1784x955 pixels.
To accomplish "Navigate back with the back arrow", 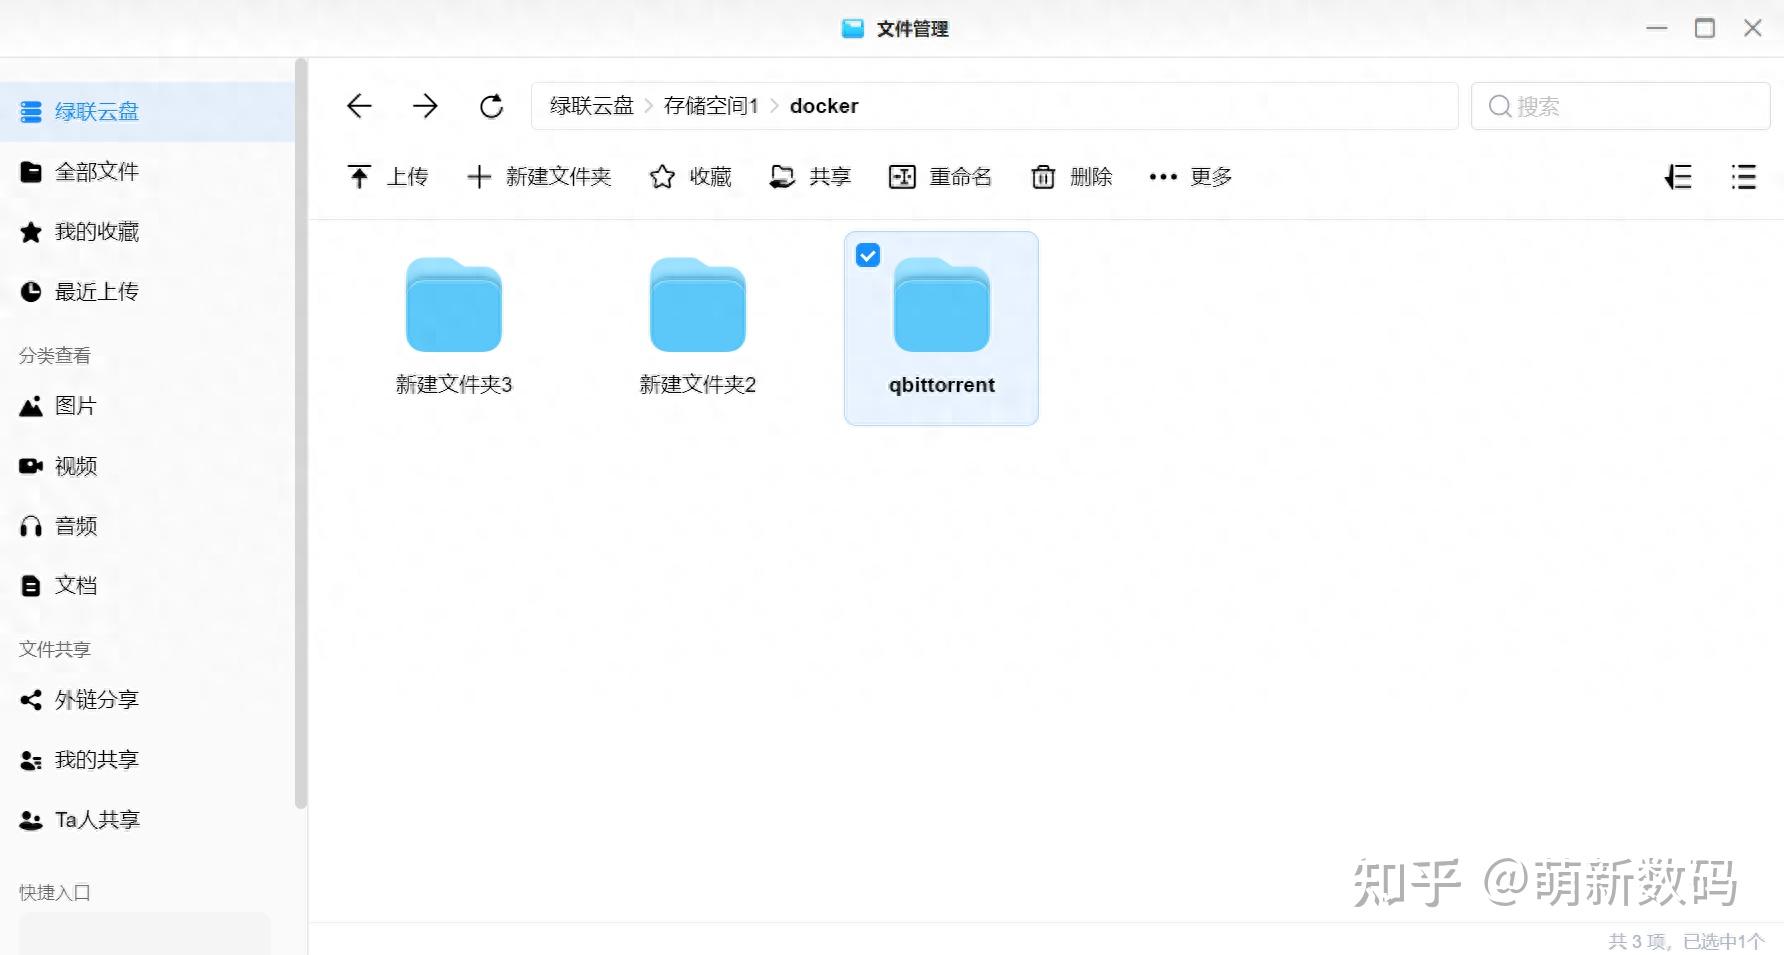I will pyautogui.click(x=358, y=105).
